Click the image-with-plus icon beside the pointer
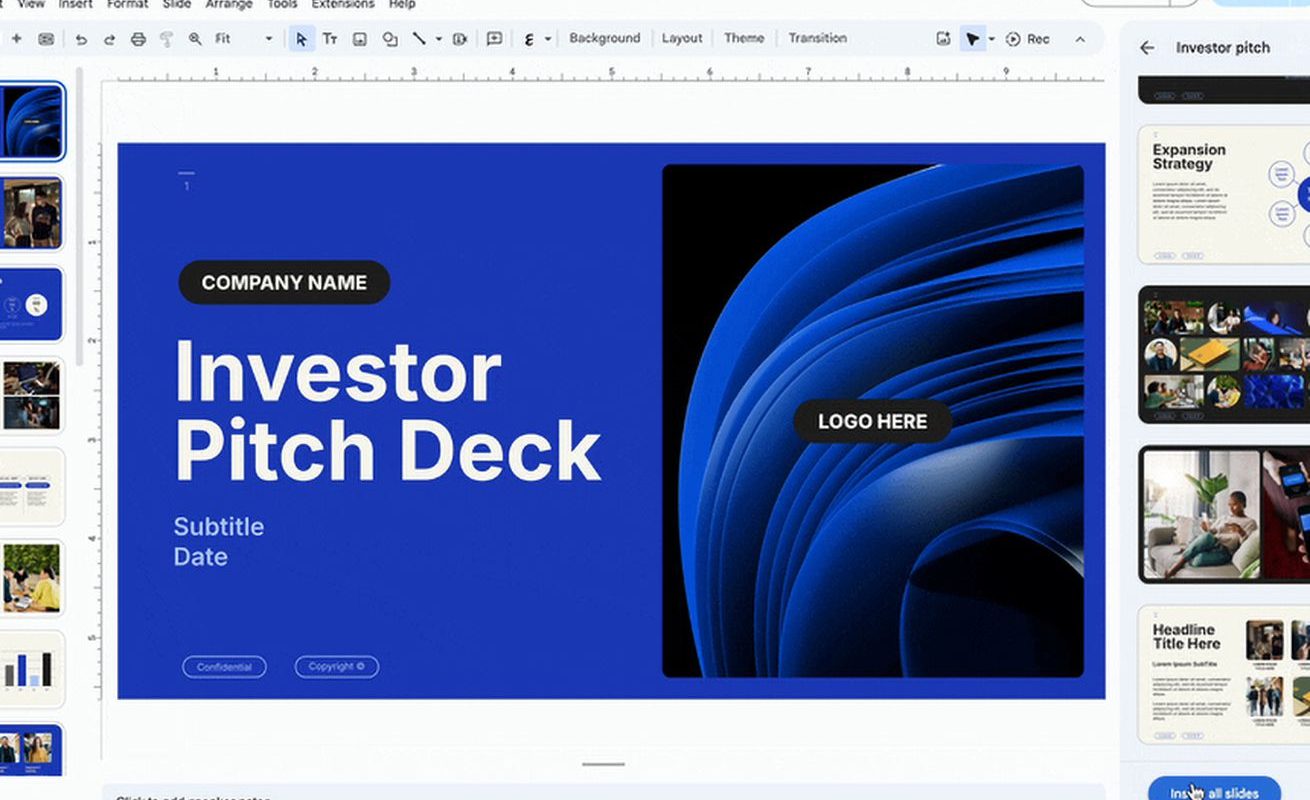This screenshot has height=800, width=1310. [x=943, y=39]
